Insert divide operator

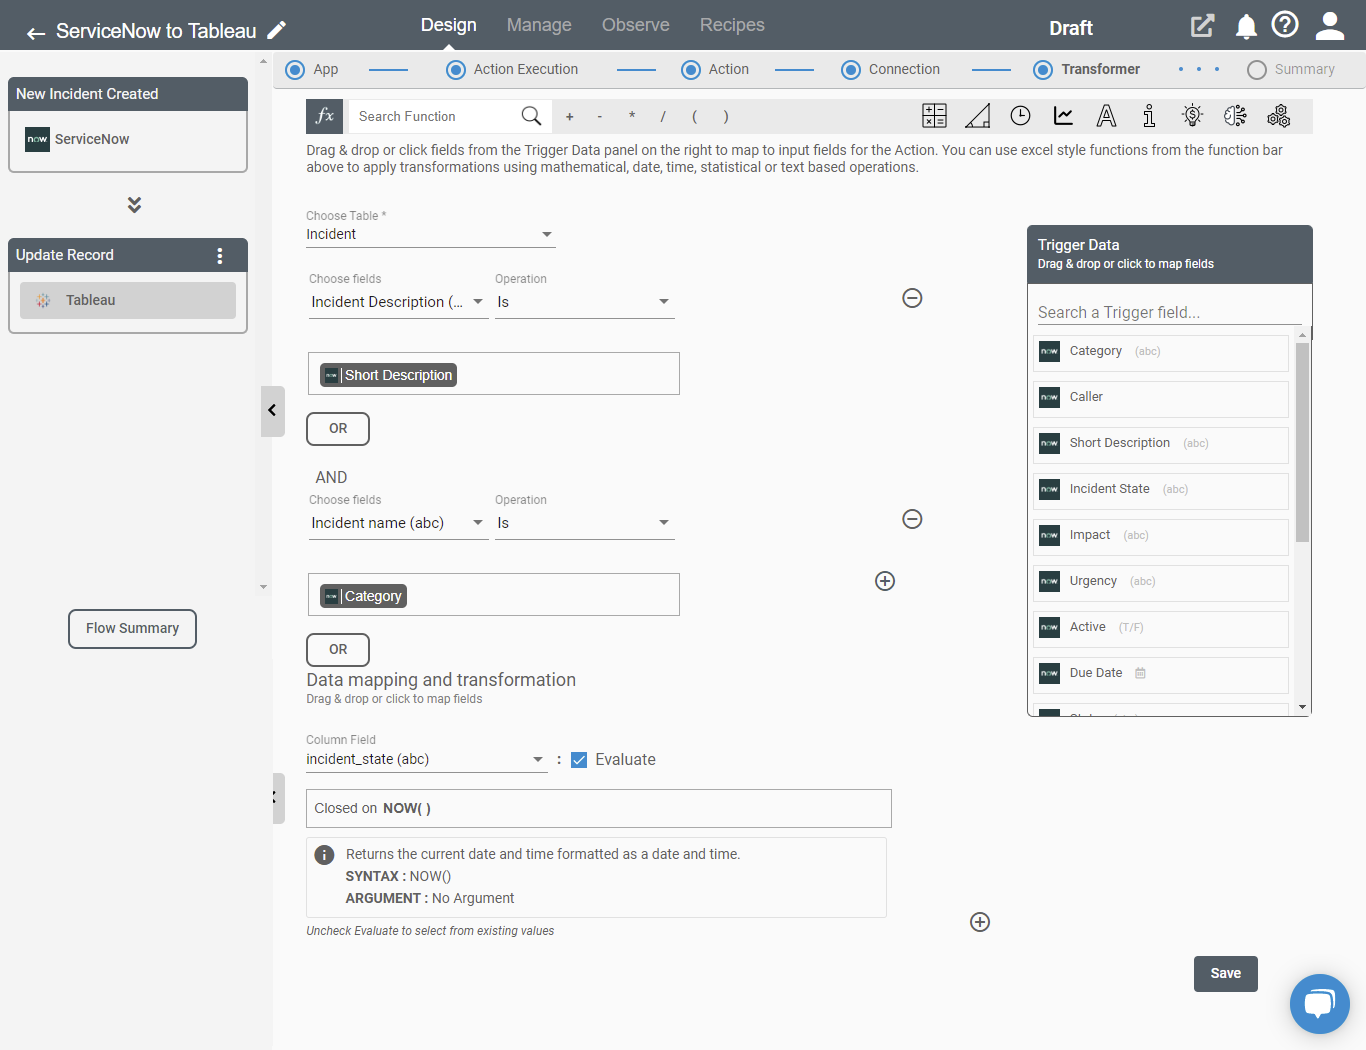tap(663, 117)
